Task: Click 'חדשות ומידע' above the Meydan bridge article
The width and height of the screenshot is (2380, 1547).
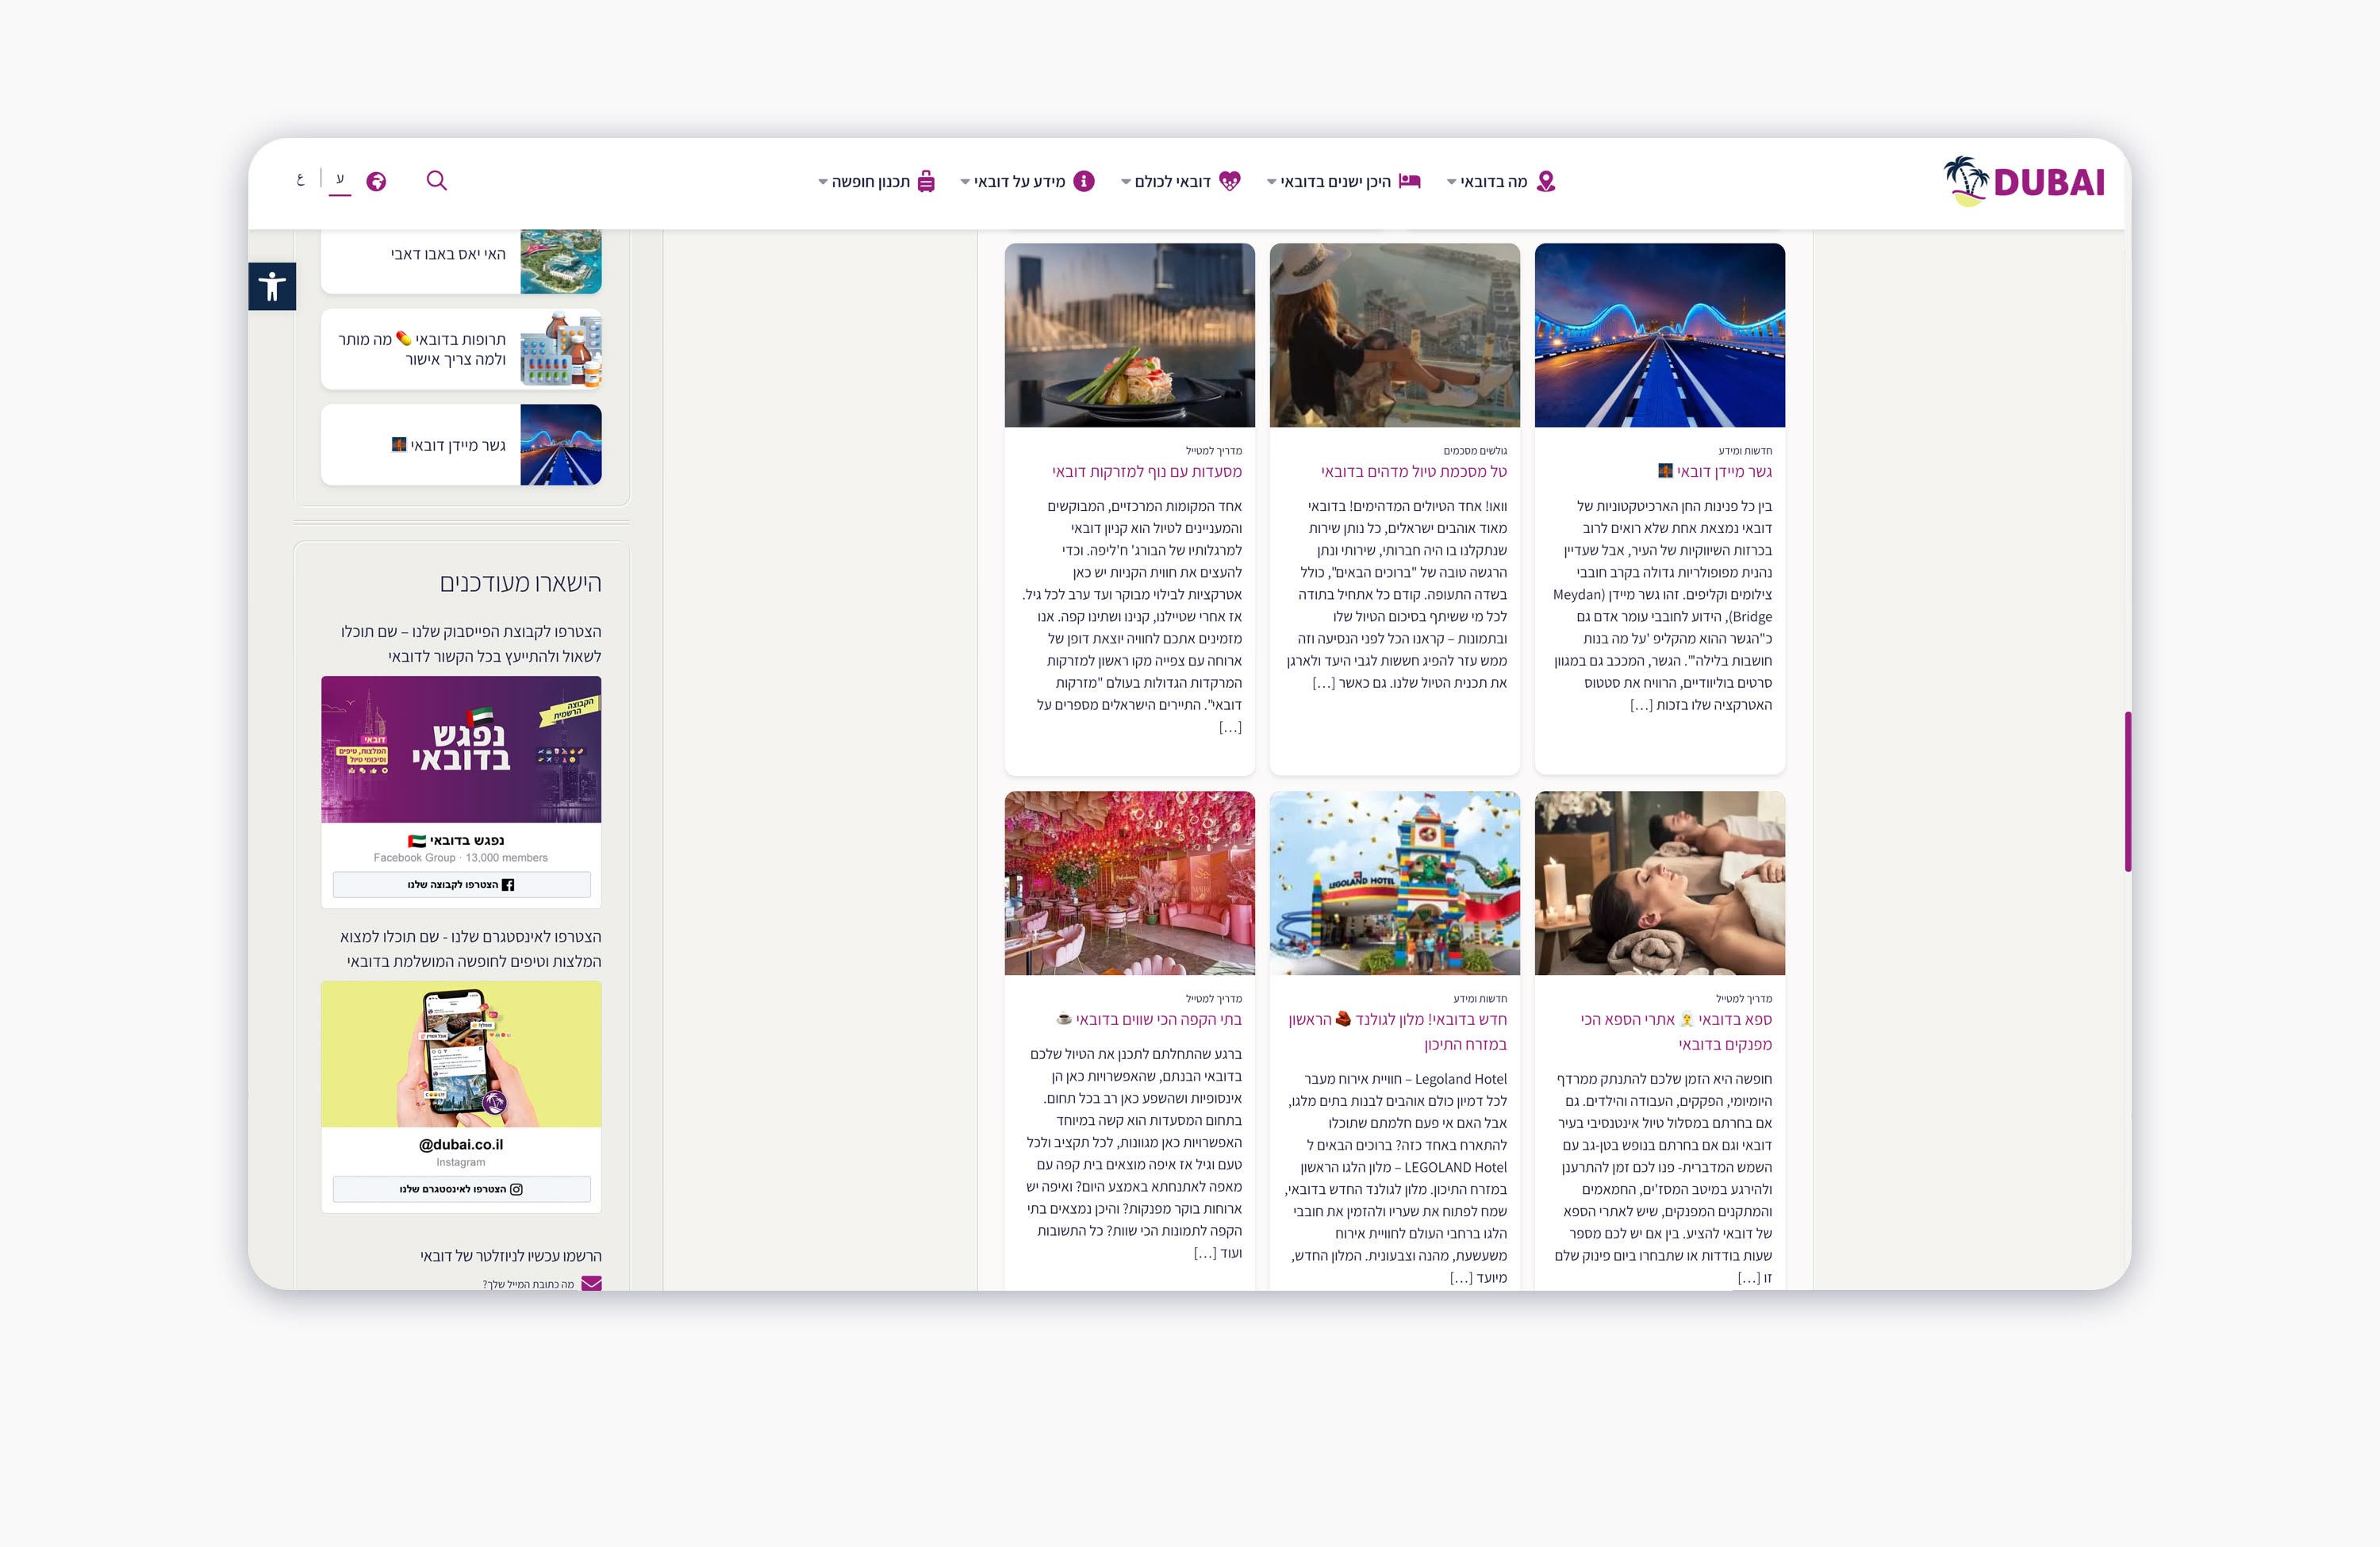Action: pyautogui.click(x=1745, y=451)
